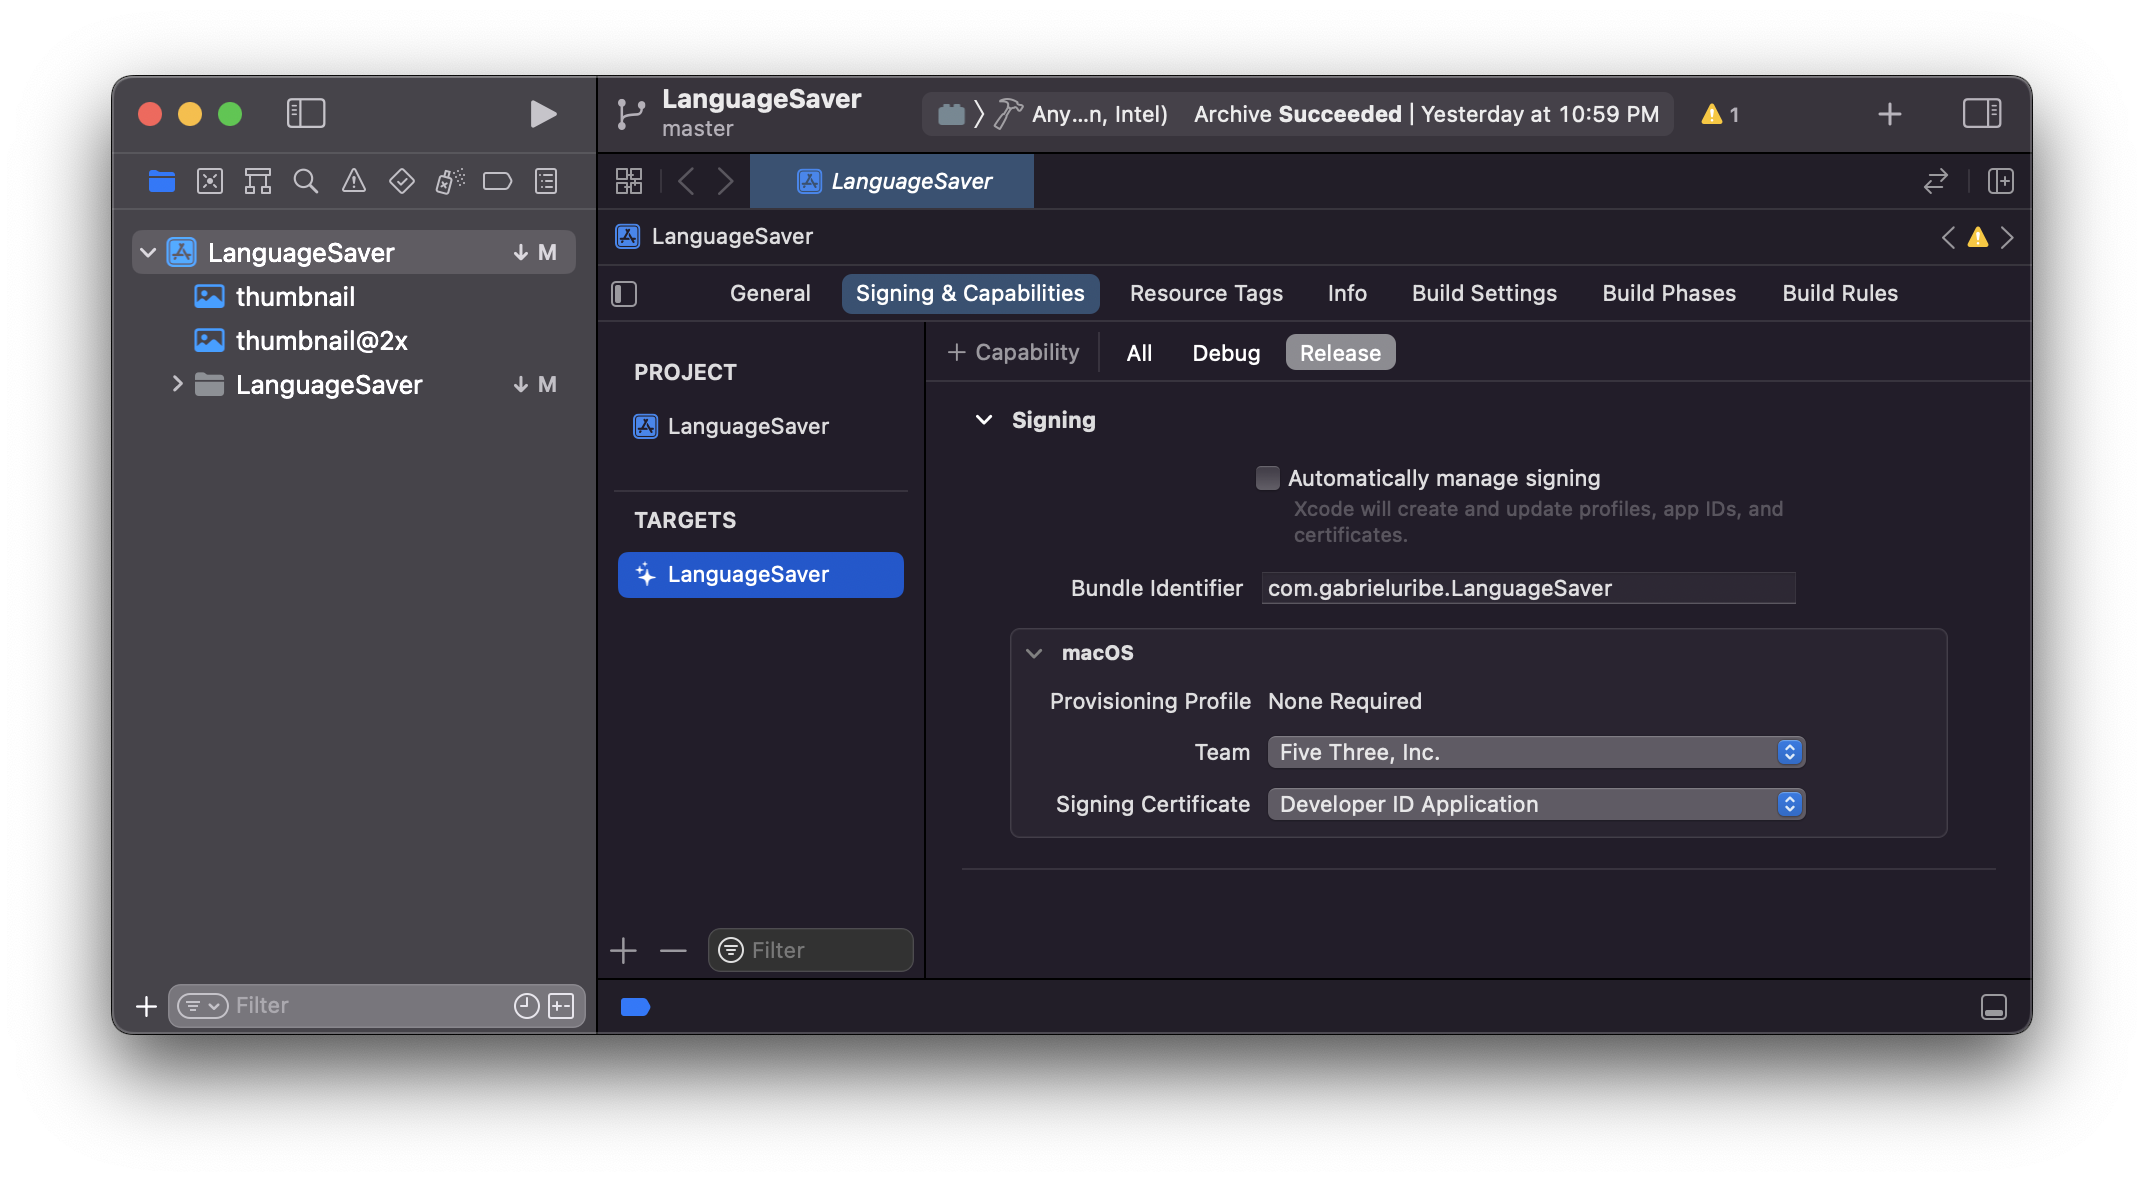Switch to the Build Settings tab

1484,293
